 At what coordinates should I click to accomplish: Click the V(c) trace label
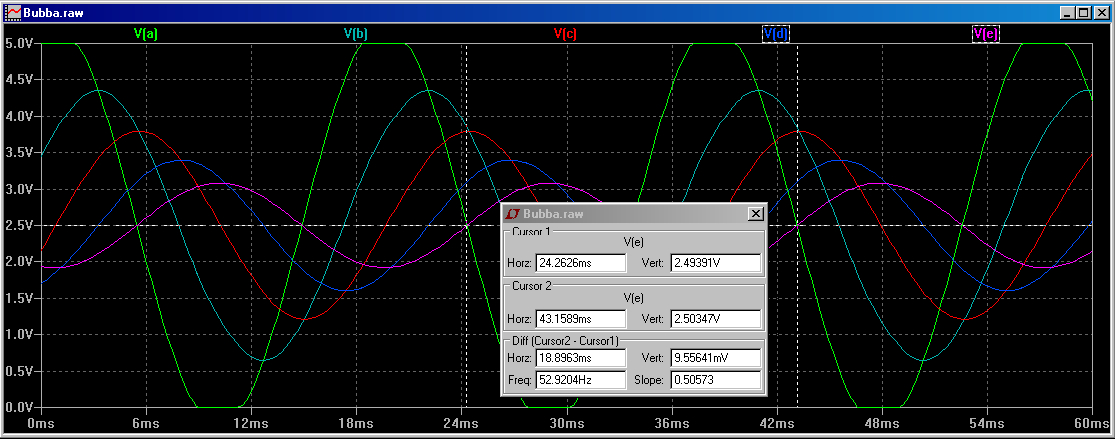coord(565,33)
